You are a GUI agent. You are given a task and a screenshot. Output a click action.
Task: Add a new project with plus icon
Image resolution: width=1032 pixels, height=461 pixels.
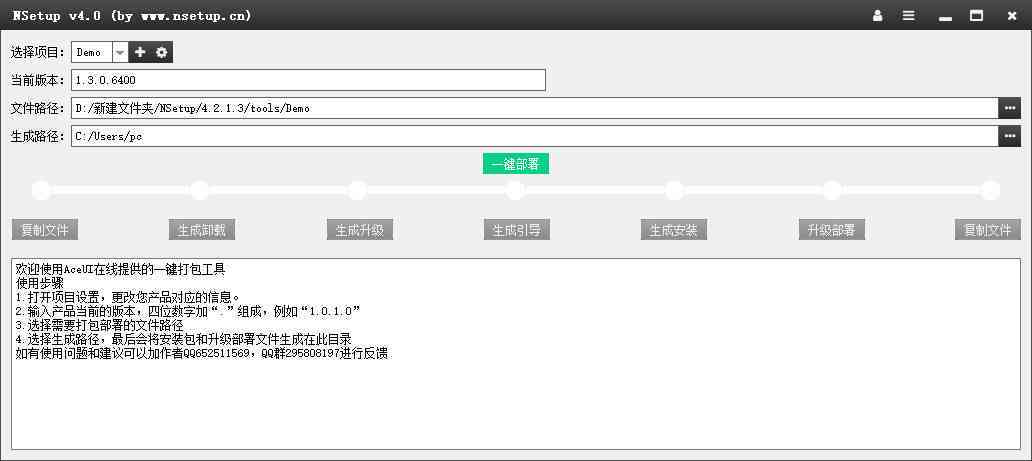click(140, 52)
